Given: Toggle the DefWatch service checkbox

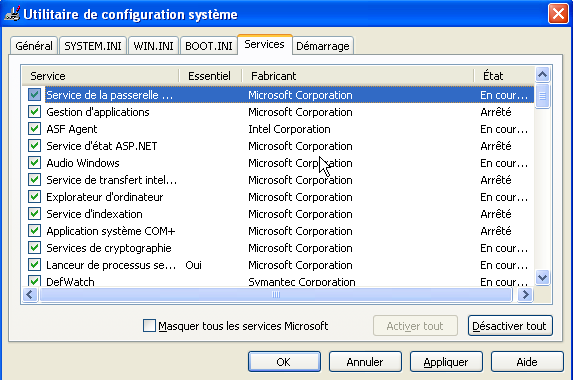Looking at the screenshot, I should click(34, 281).
